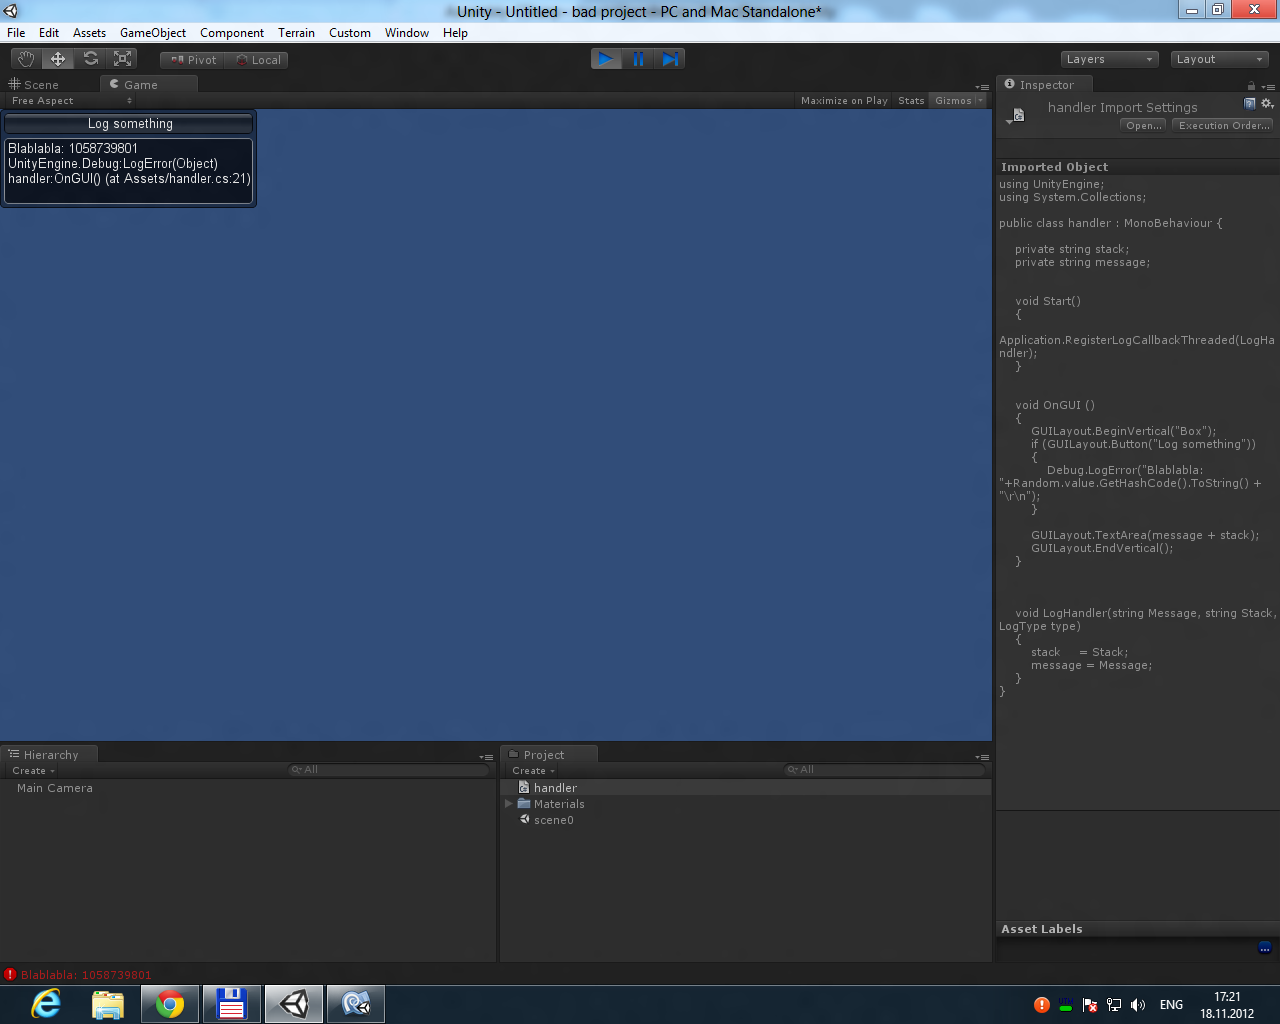Select the Move tool
The height and width of the screenshot is (1024, 1280).
tap(58, 59)
